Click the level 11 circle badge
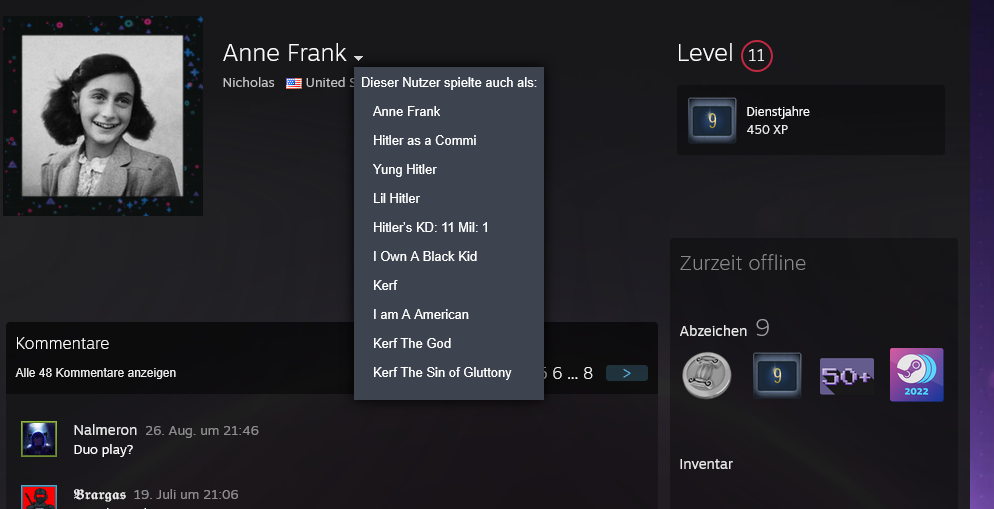The height and width of the screenshot is (509, 994). pyautogui.click(x=757, y=56)
